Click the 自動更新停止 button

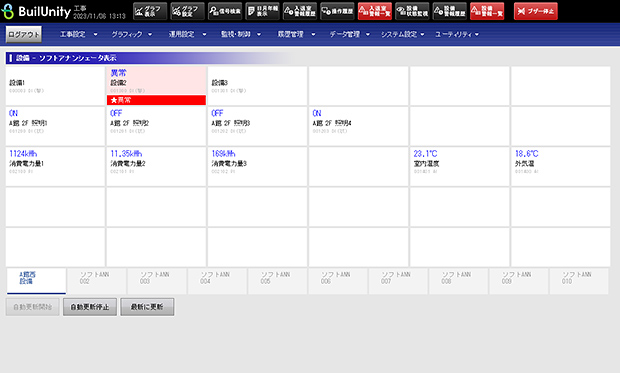pos(90,307)
